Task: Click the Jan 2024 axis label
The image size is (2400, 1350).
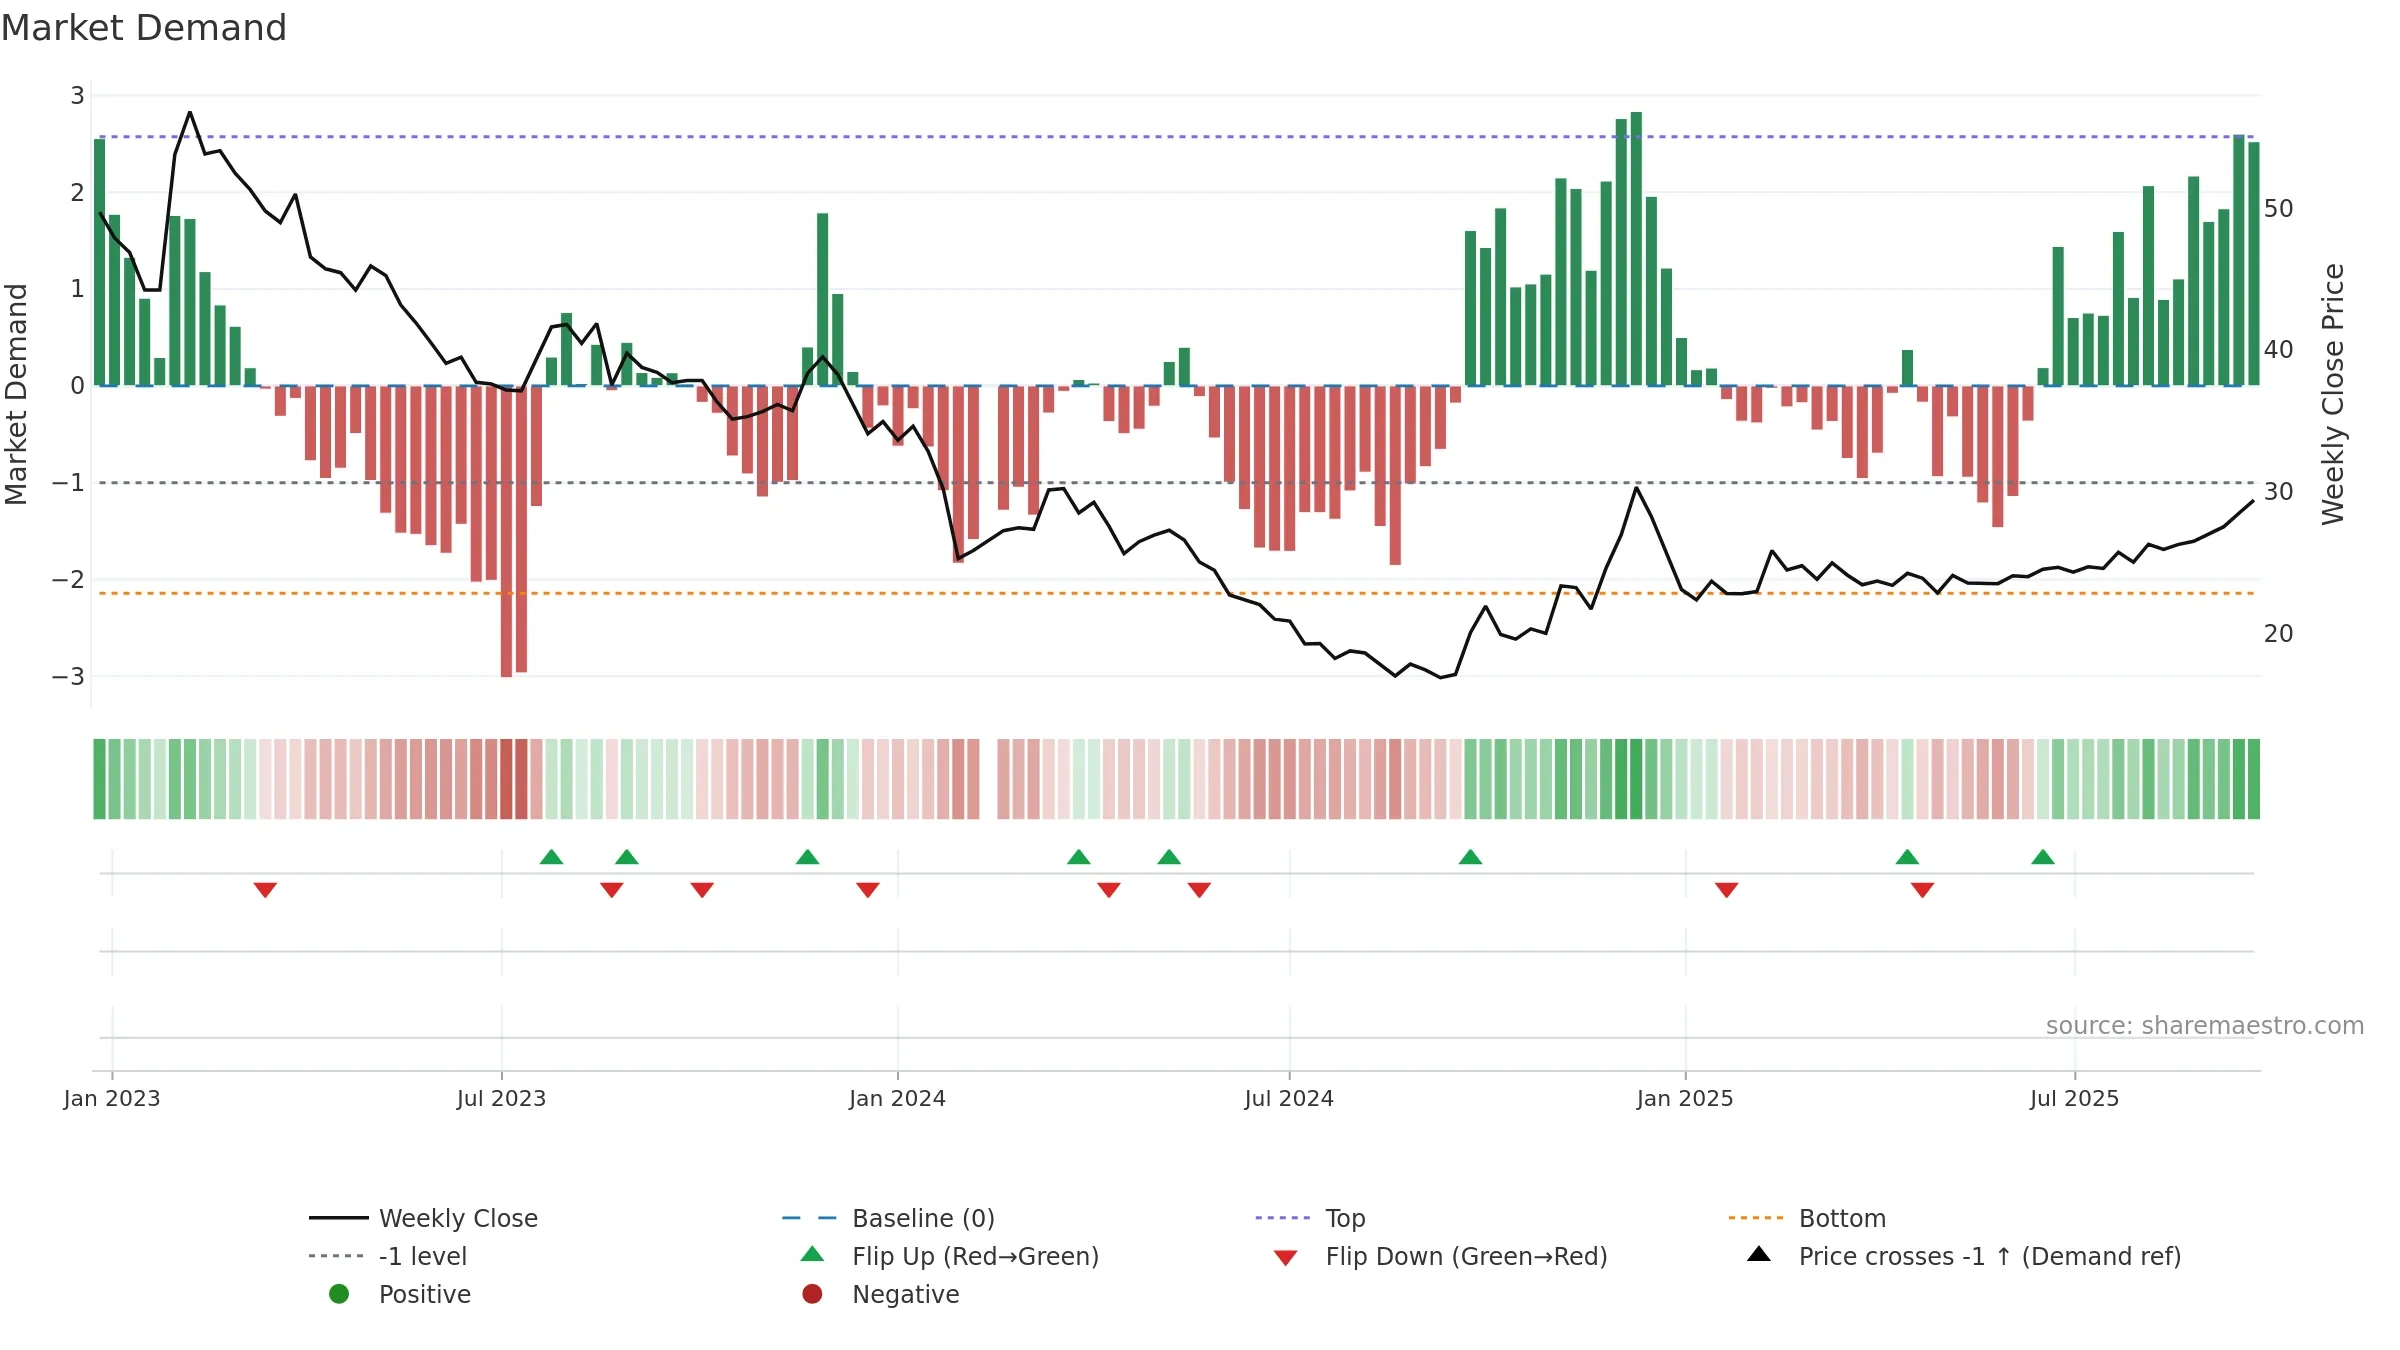Action: coord(897,1098)
